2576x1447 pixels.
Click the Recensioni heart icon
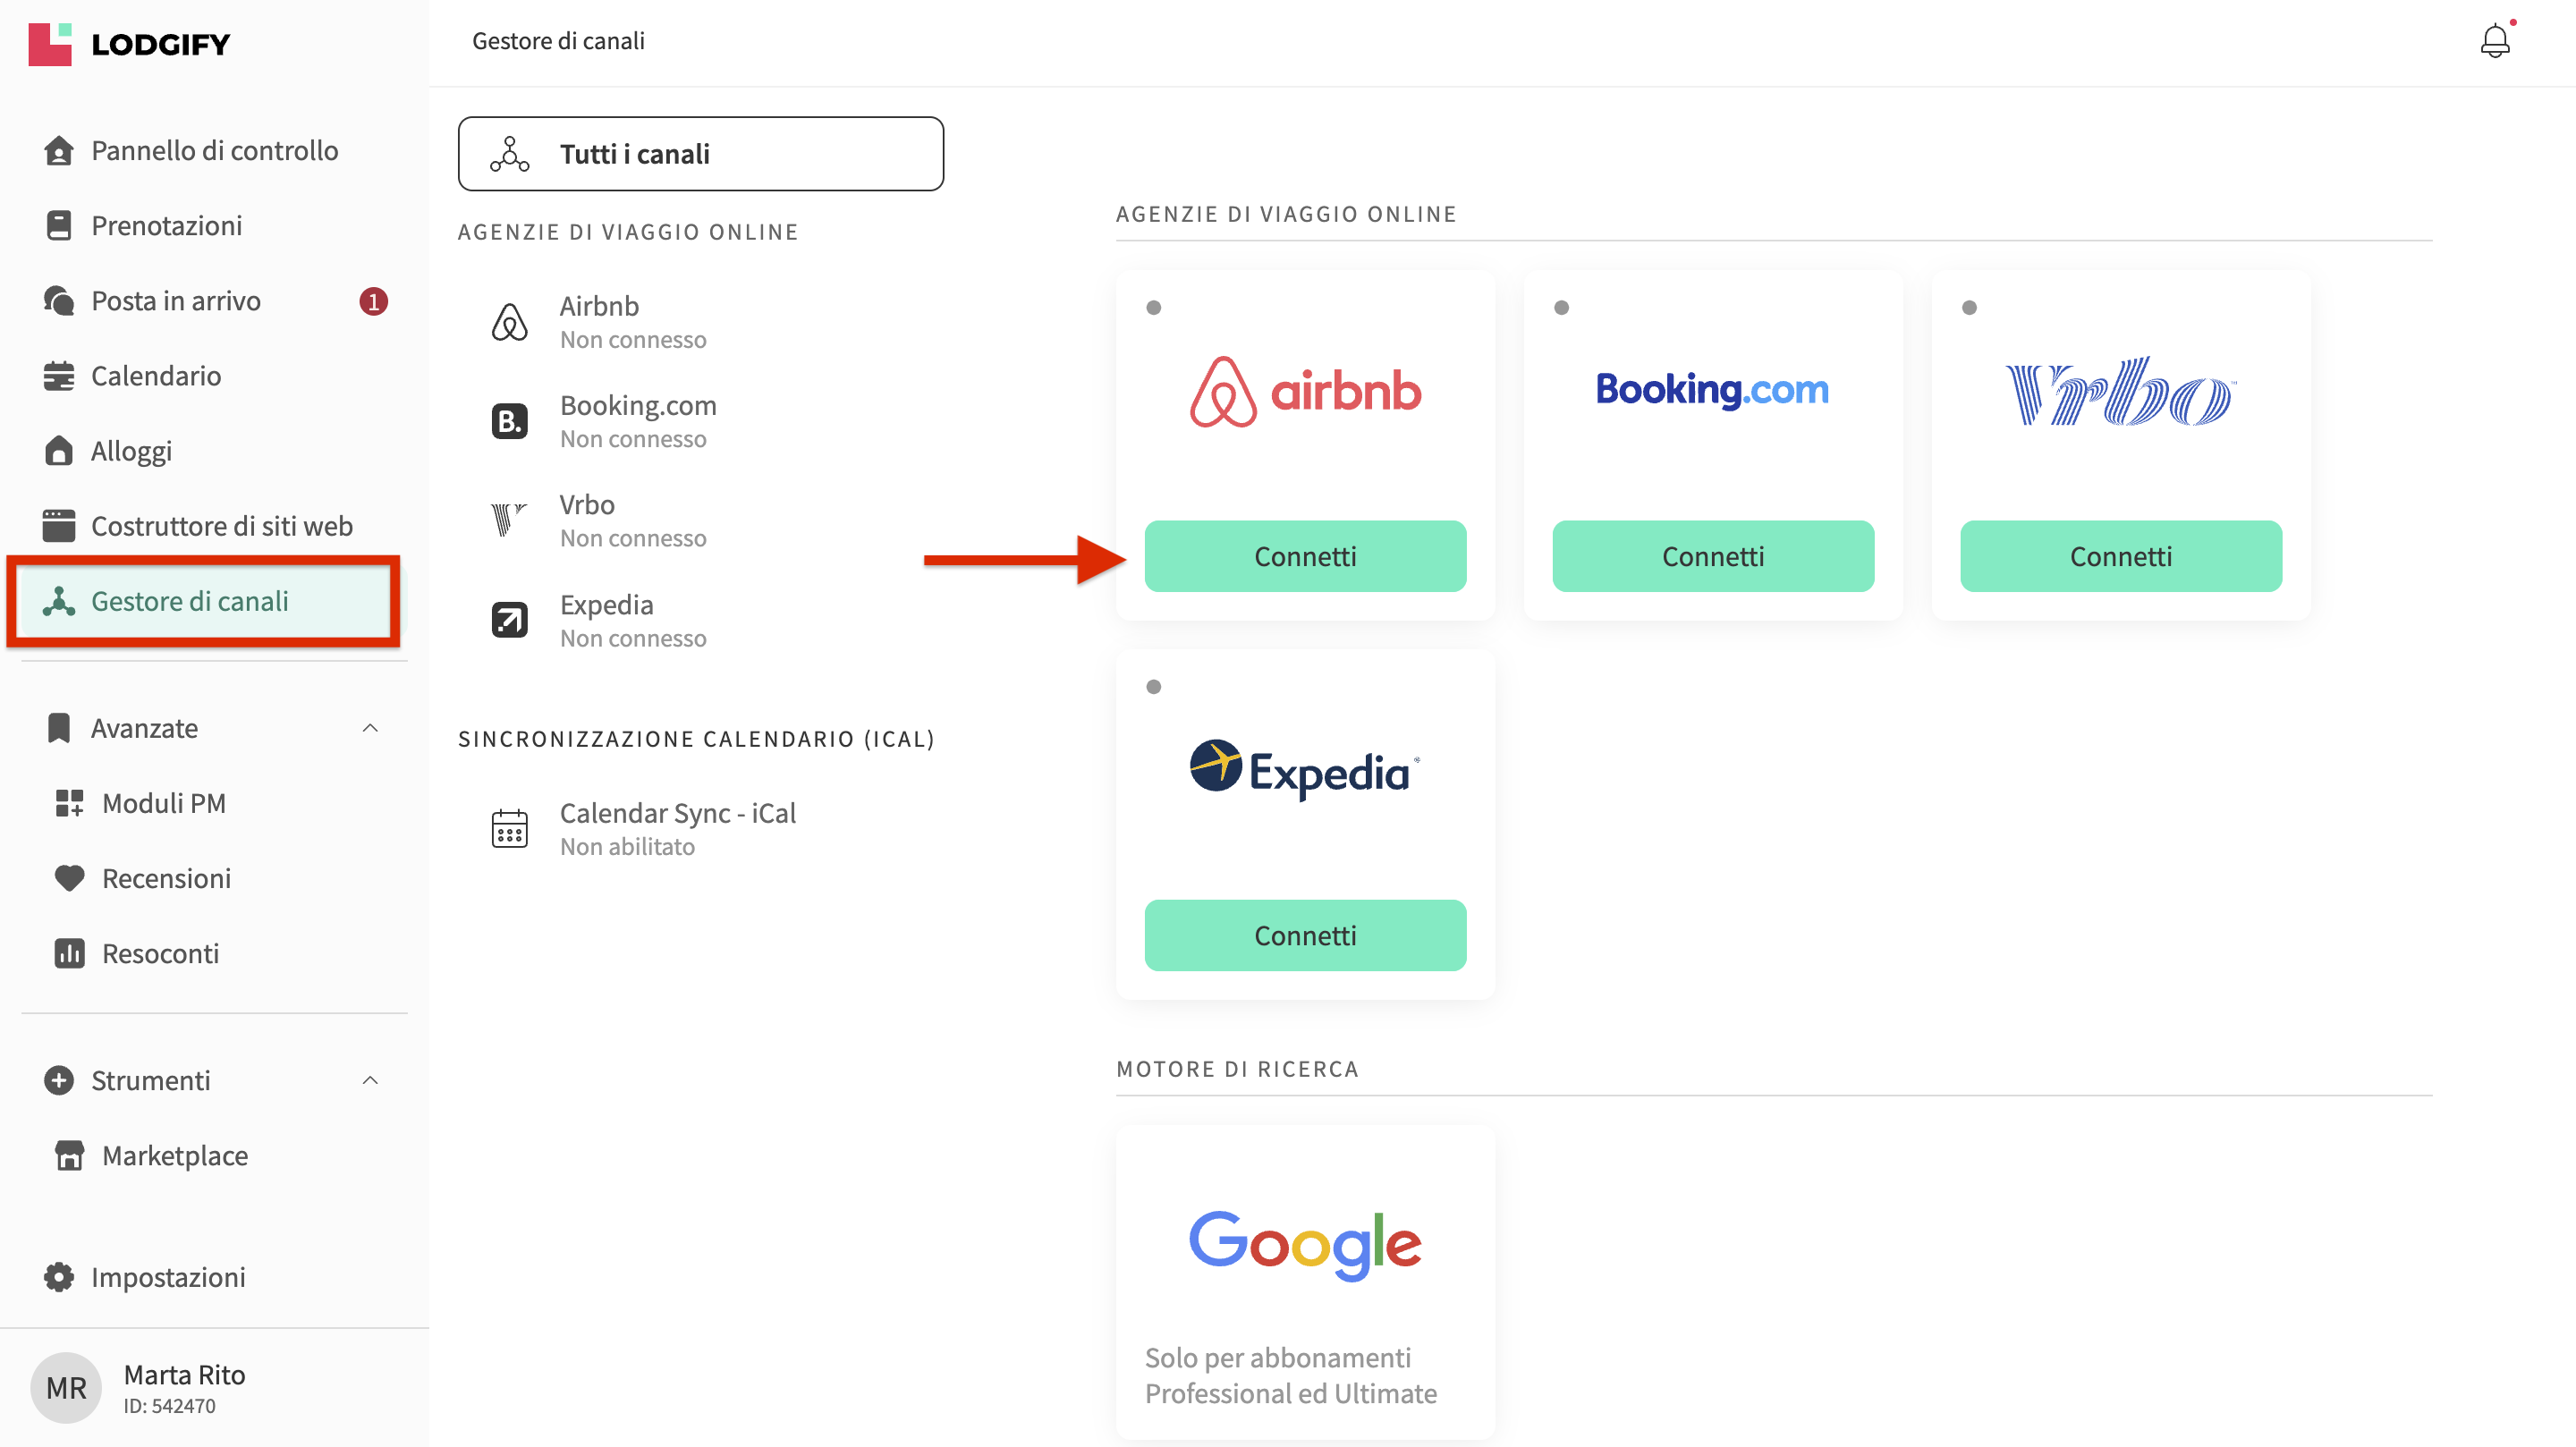click(x=69, y=878)
